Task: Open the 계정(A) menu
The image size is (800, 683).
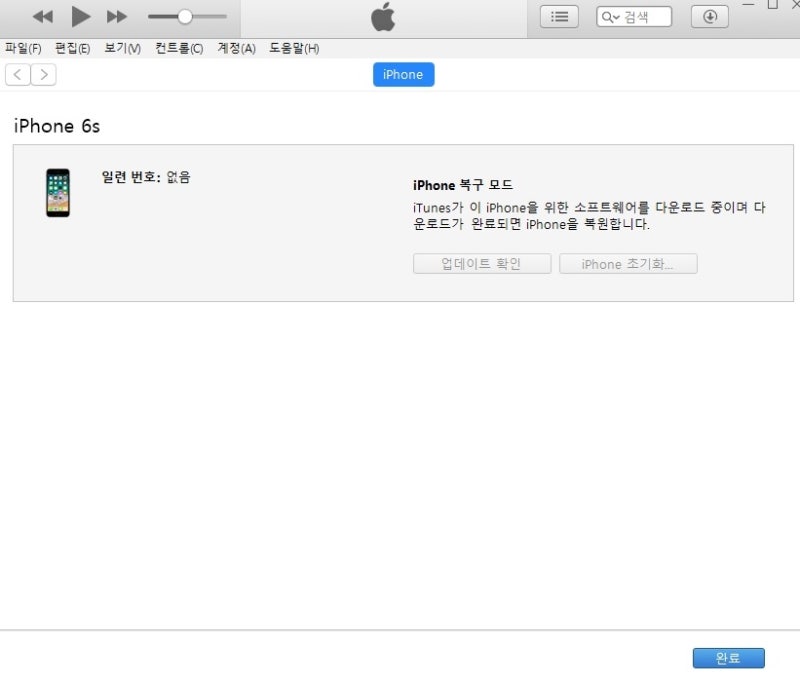Action: 236,48
